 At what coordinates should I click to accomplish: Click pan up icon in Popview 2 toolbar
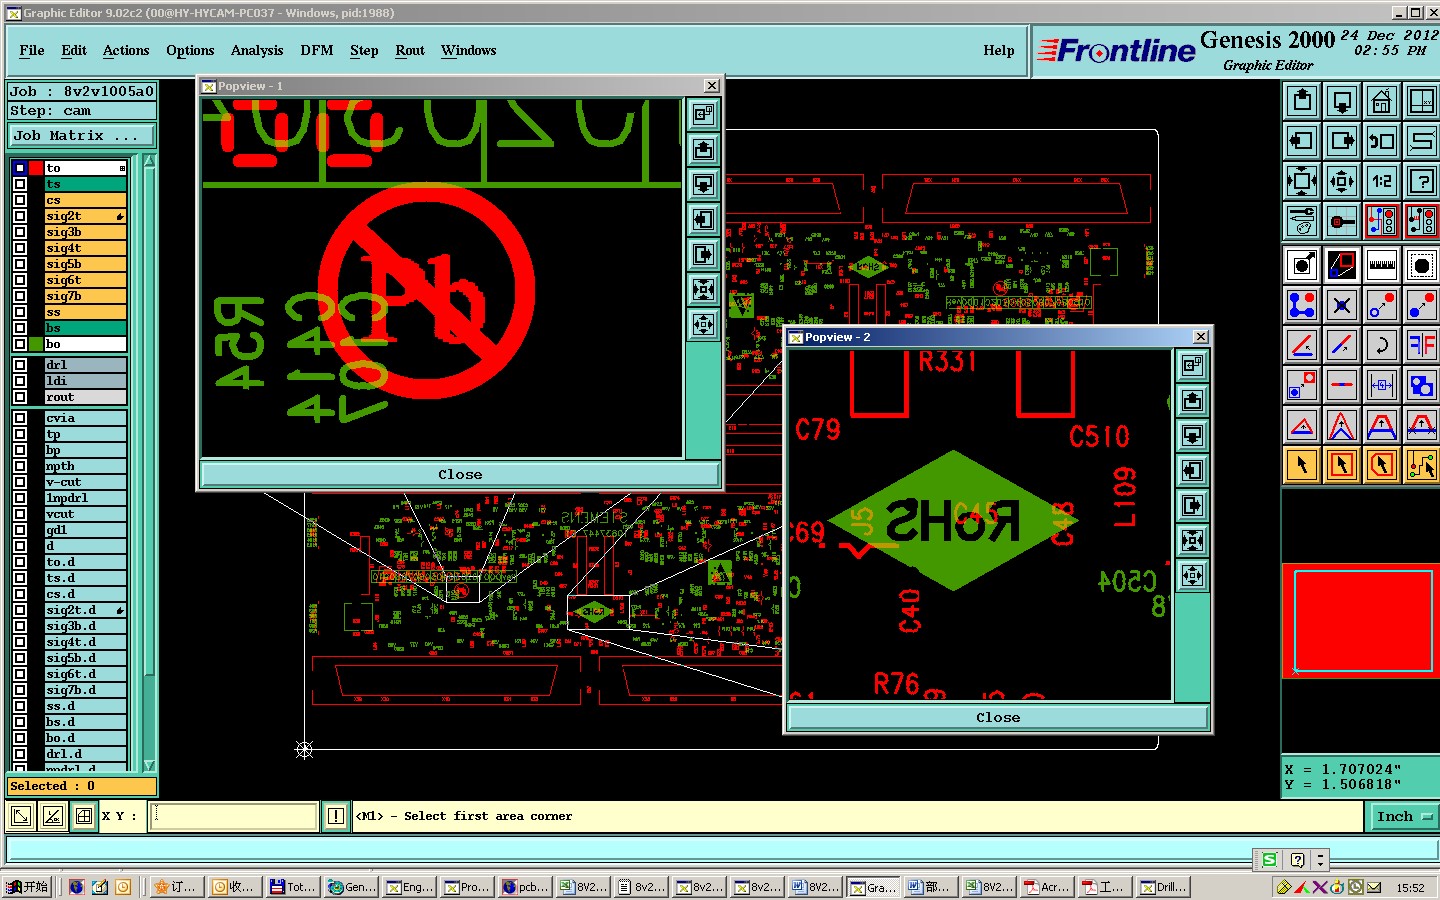[1192, 401]
